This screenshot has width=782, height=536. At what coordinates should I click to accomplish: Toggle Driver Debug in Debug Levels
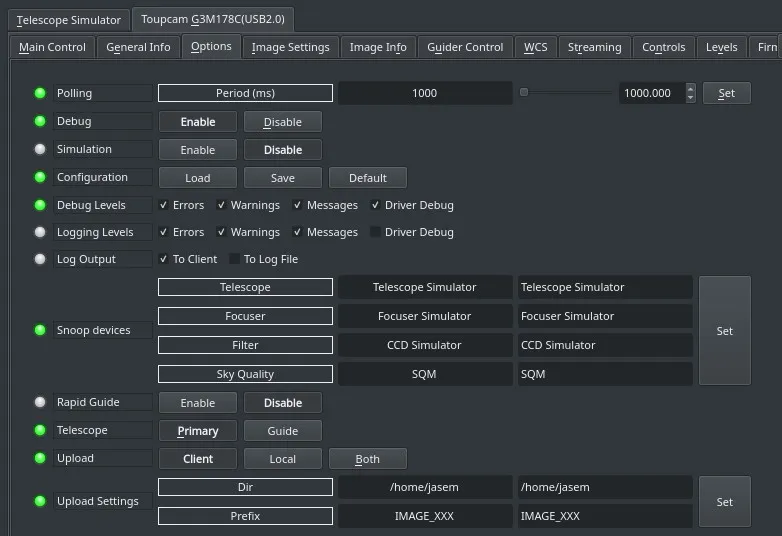point(375,205)
